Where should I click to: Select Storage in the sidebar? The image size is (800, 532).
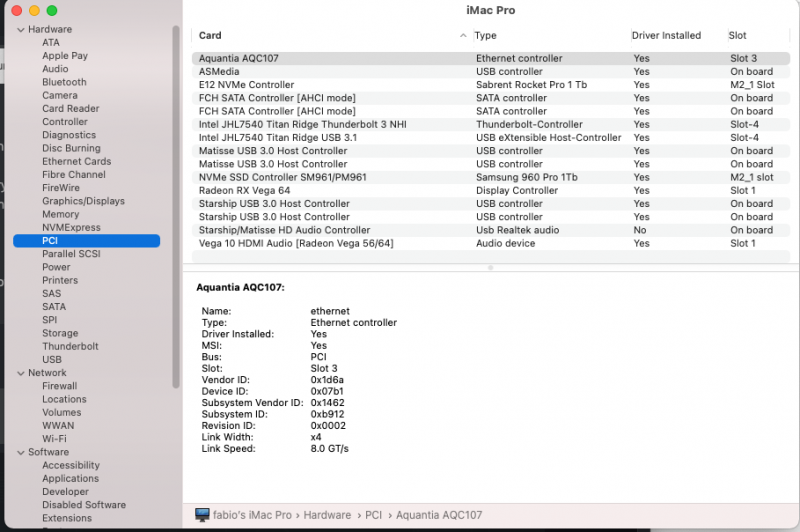point(60,333)
